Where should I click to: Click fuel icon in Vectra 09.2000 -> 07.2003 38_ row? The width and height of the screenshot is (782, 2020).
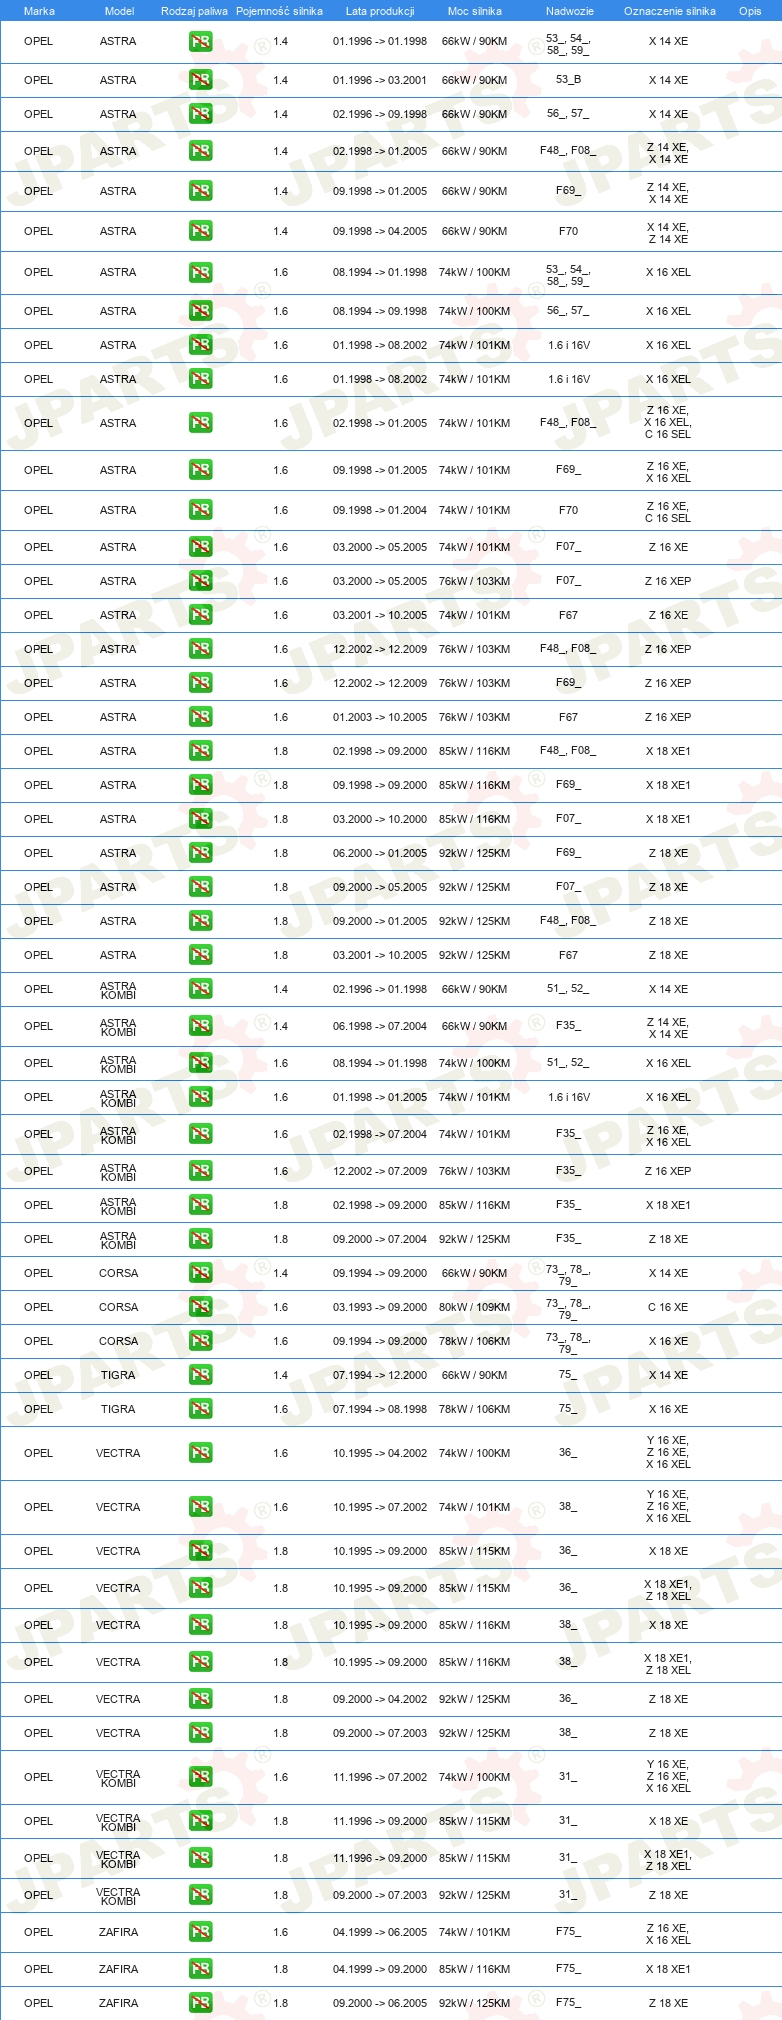point(200,1733)
